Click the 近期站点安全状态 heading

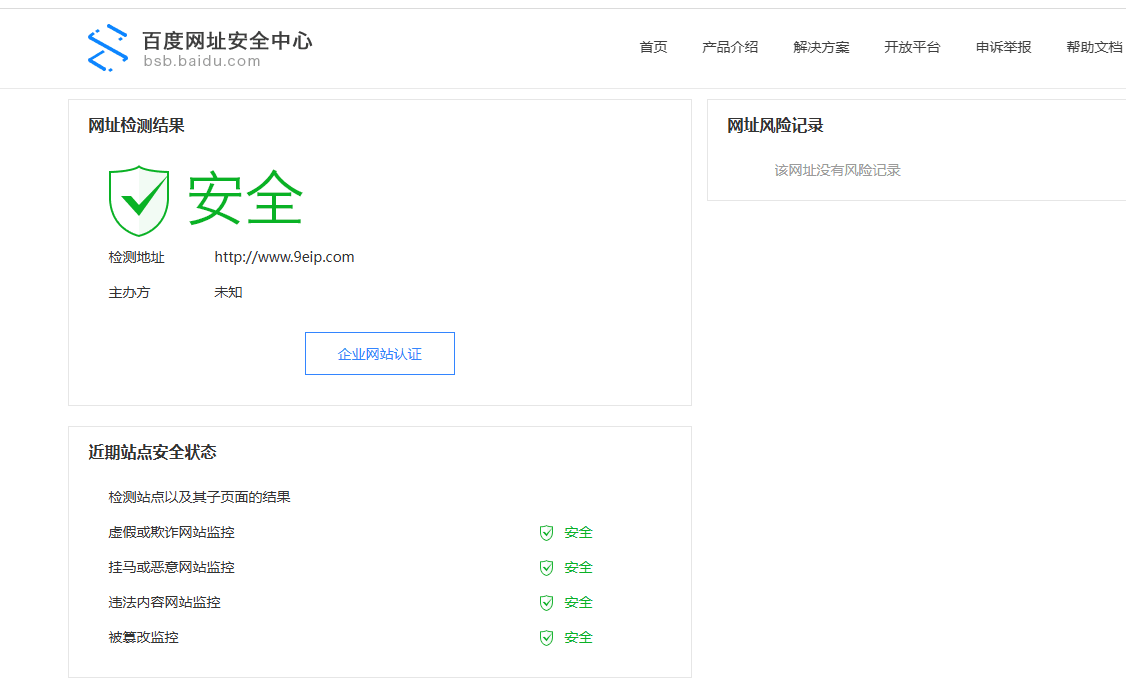coord(152,452)
